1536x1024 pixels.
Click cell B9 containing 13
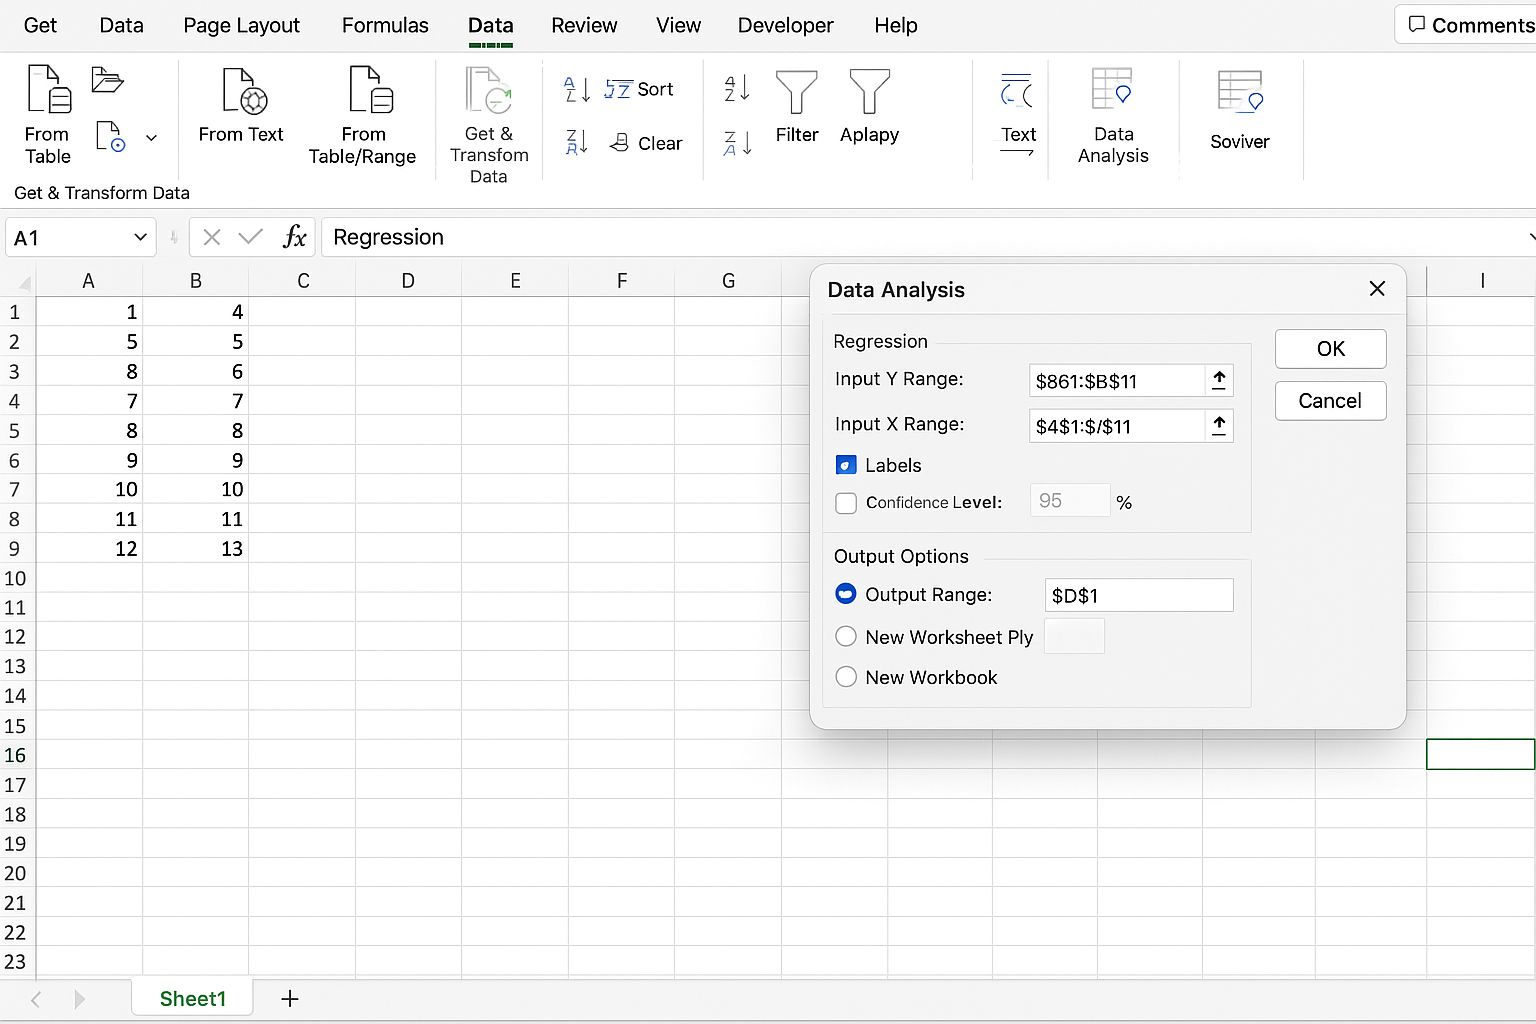tap(196, 548)
